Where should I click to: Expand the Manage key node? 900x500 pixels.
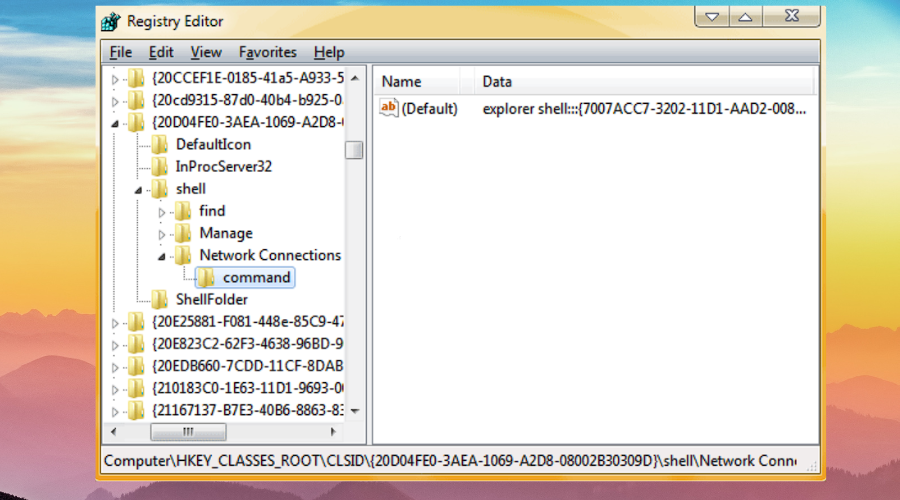point(162,234)
